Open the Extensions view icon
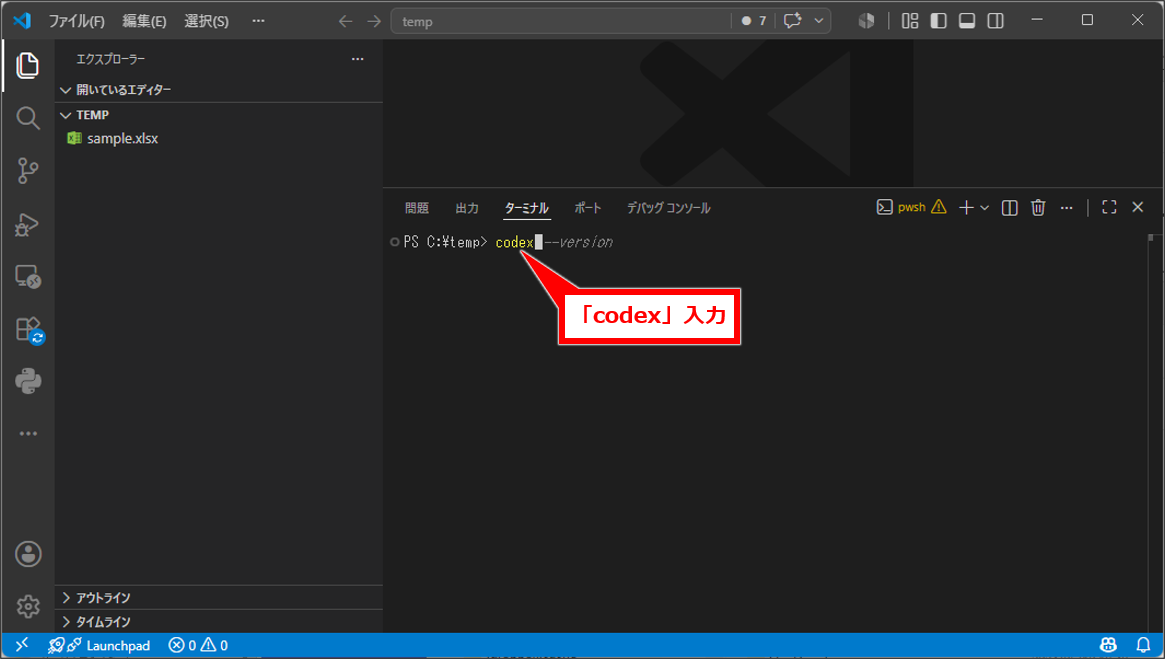 tap(29, 330)
